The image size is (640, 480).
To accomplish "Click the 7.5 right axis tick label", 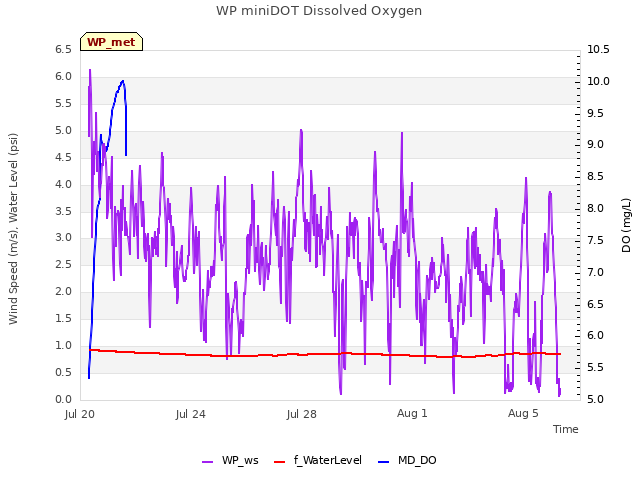I will coord(595,240).
